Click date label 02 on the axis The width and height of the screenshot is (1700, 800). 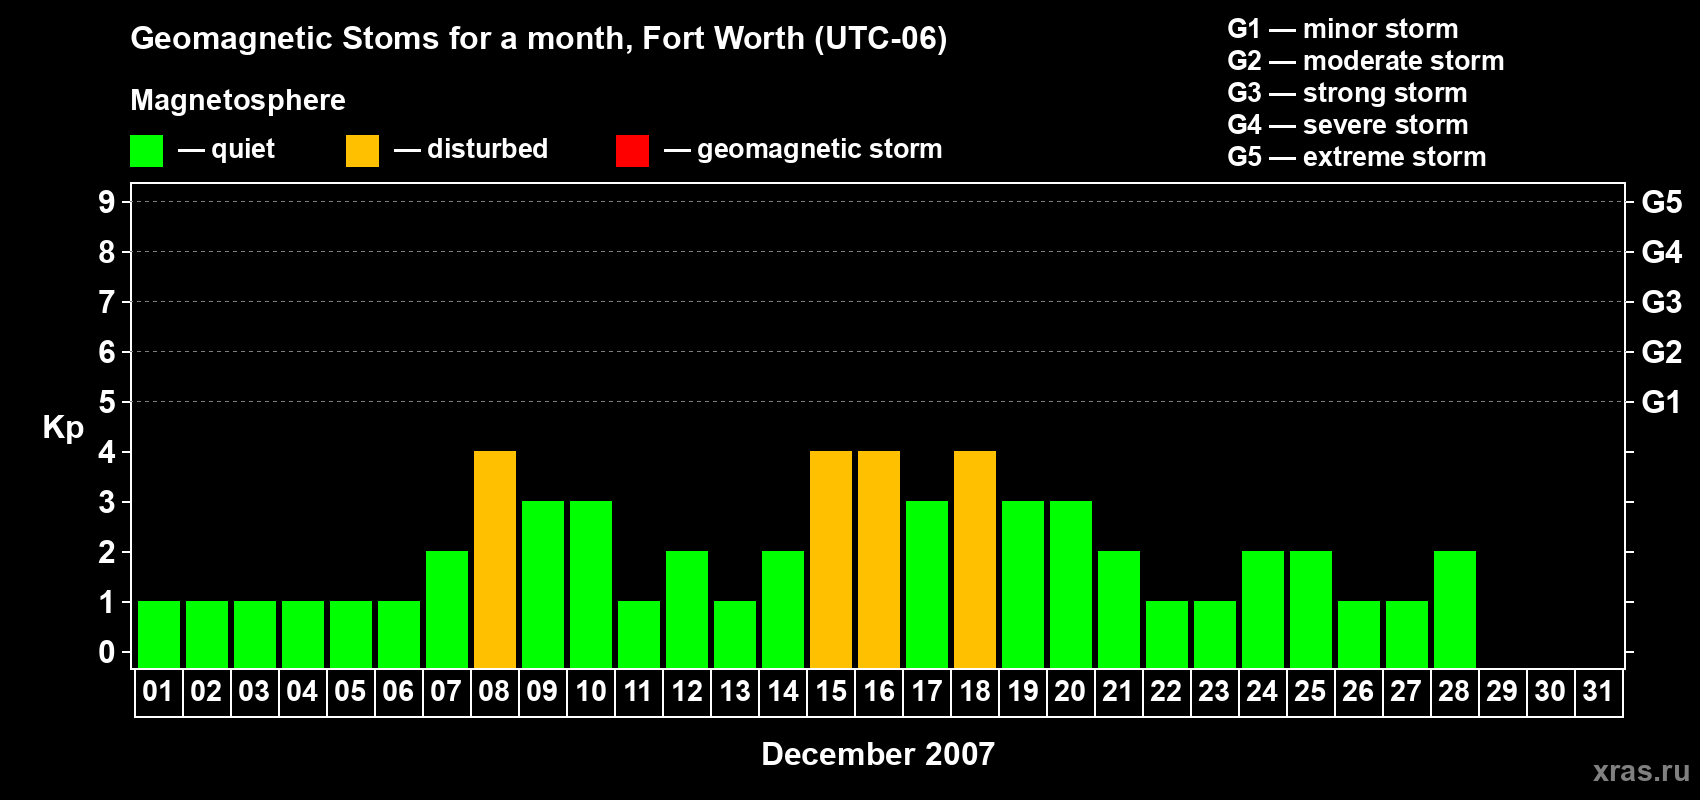coord(206,691)
